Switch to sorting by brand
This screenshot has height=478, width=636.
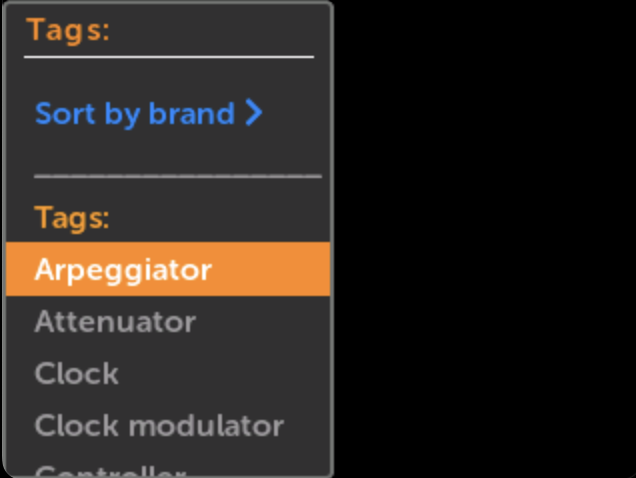(x=135, y=114)
